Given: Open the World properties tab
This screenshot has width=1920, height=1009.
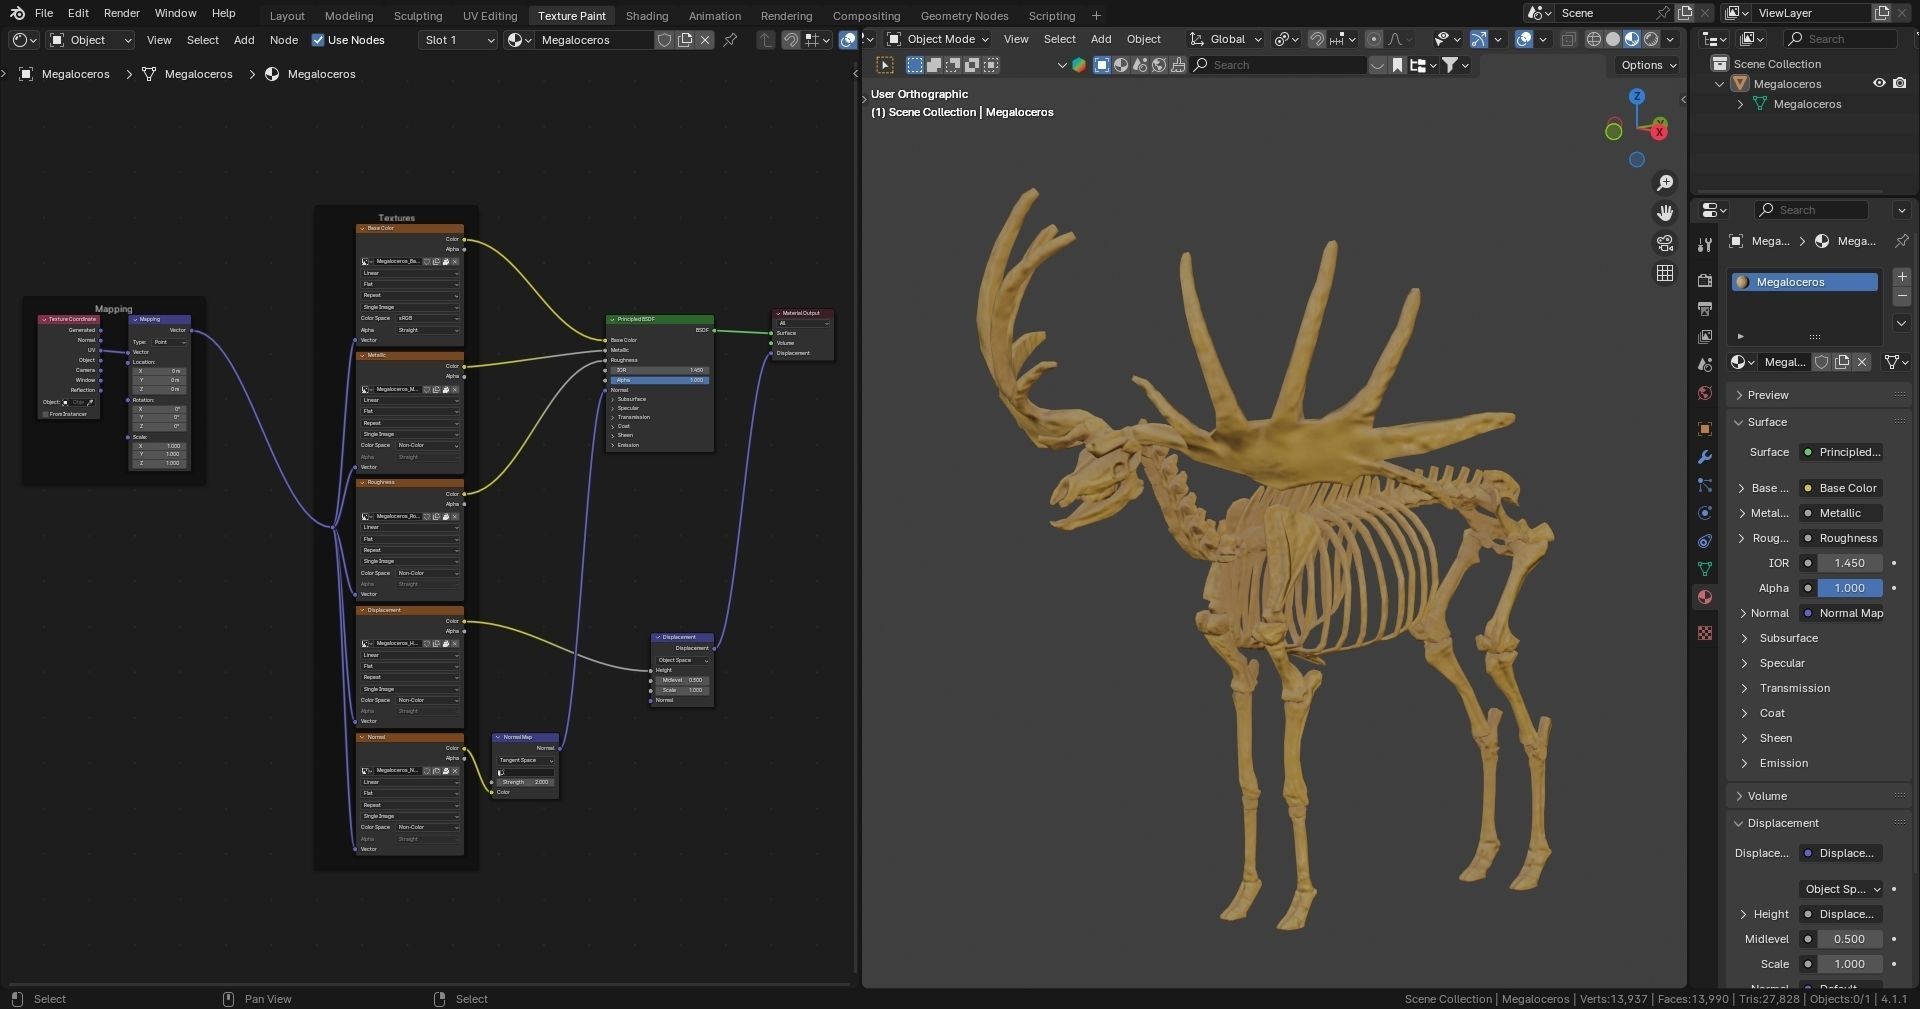Looking at the screenshot, I should pyautogui.click(x=1705, y=393).
